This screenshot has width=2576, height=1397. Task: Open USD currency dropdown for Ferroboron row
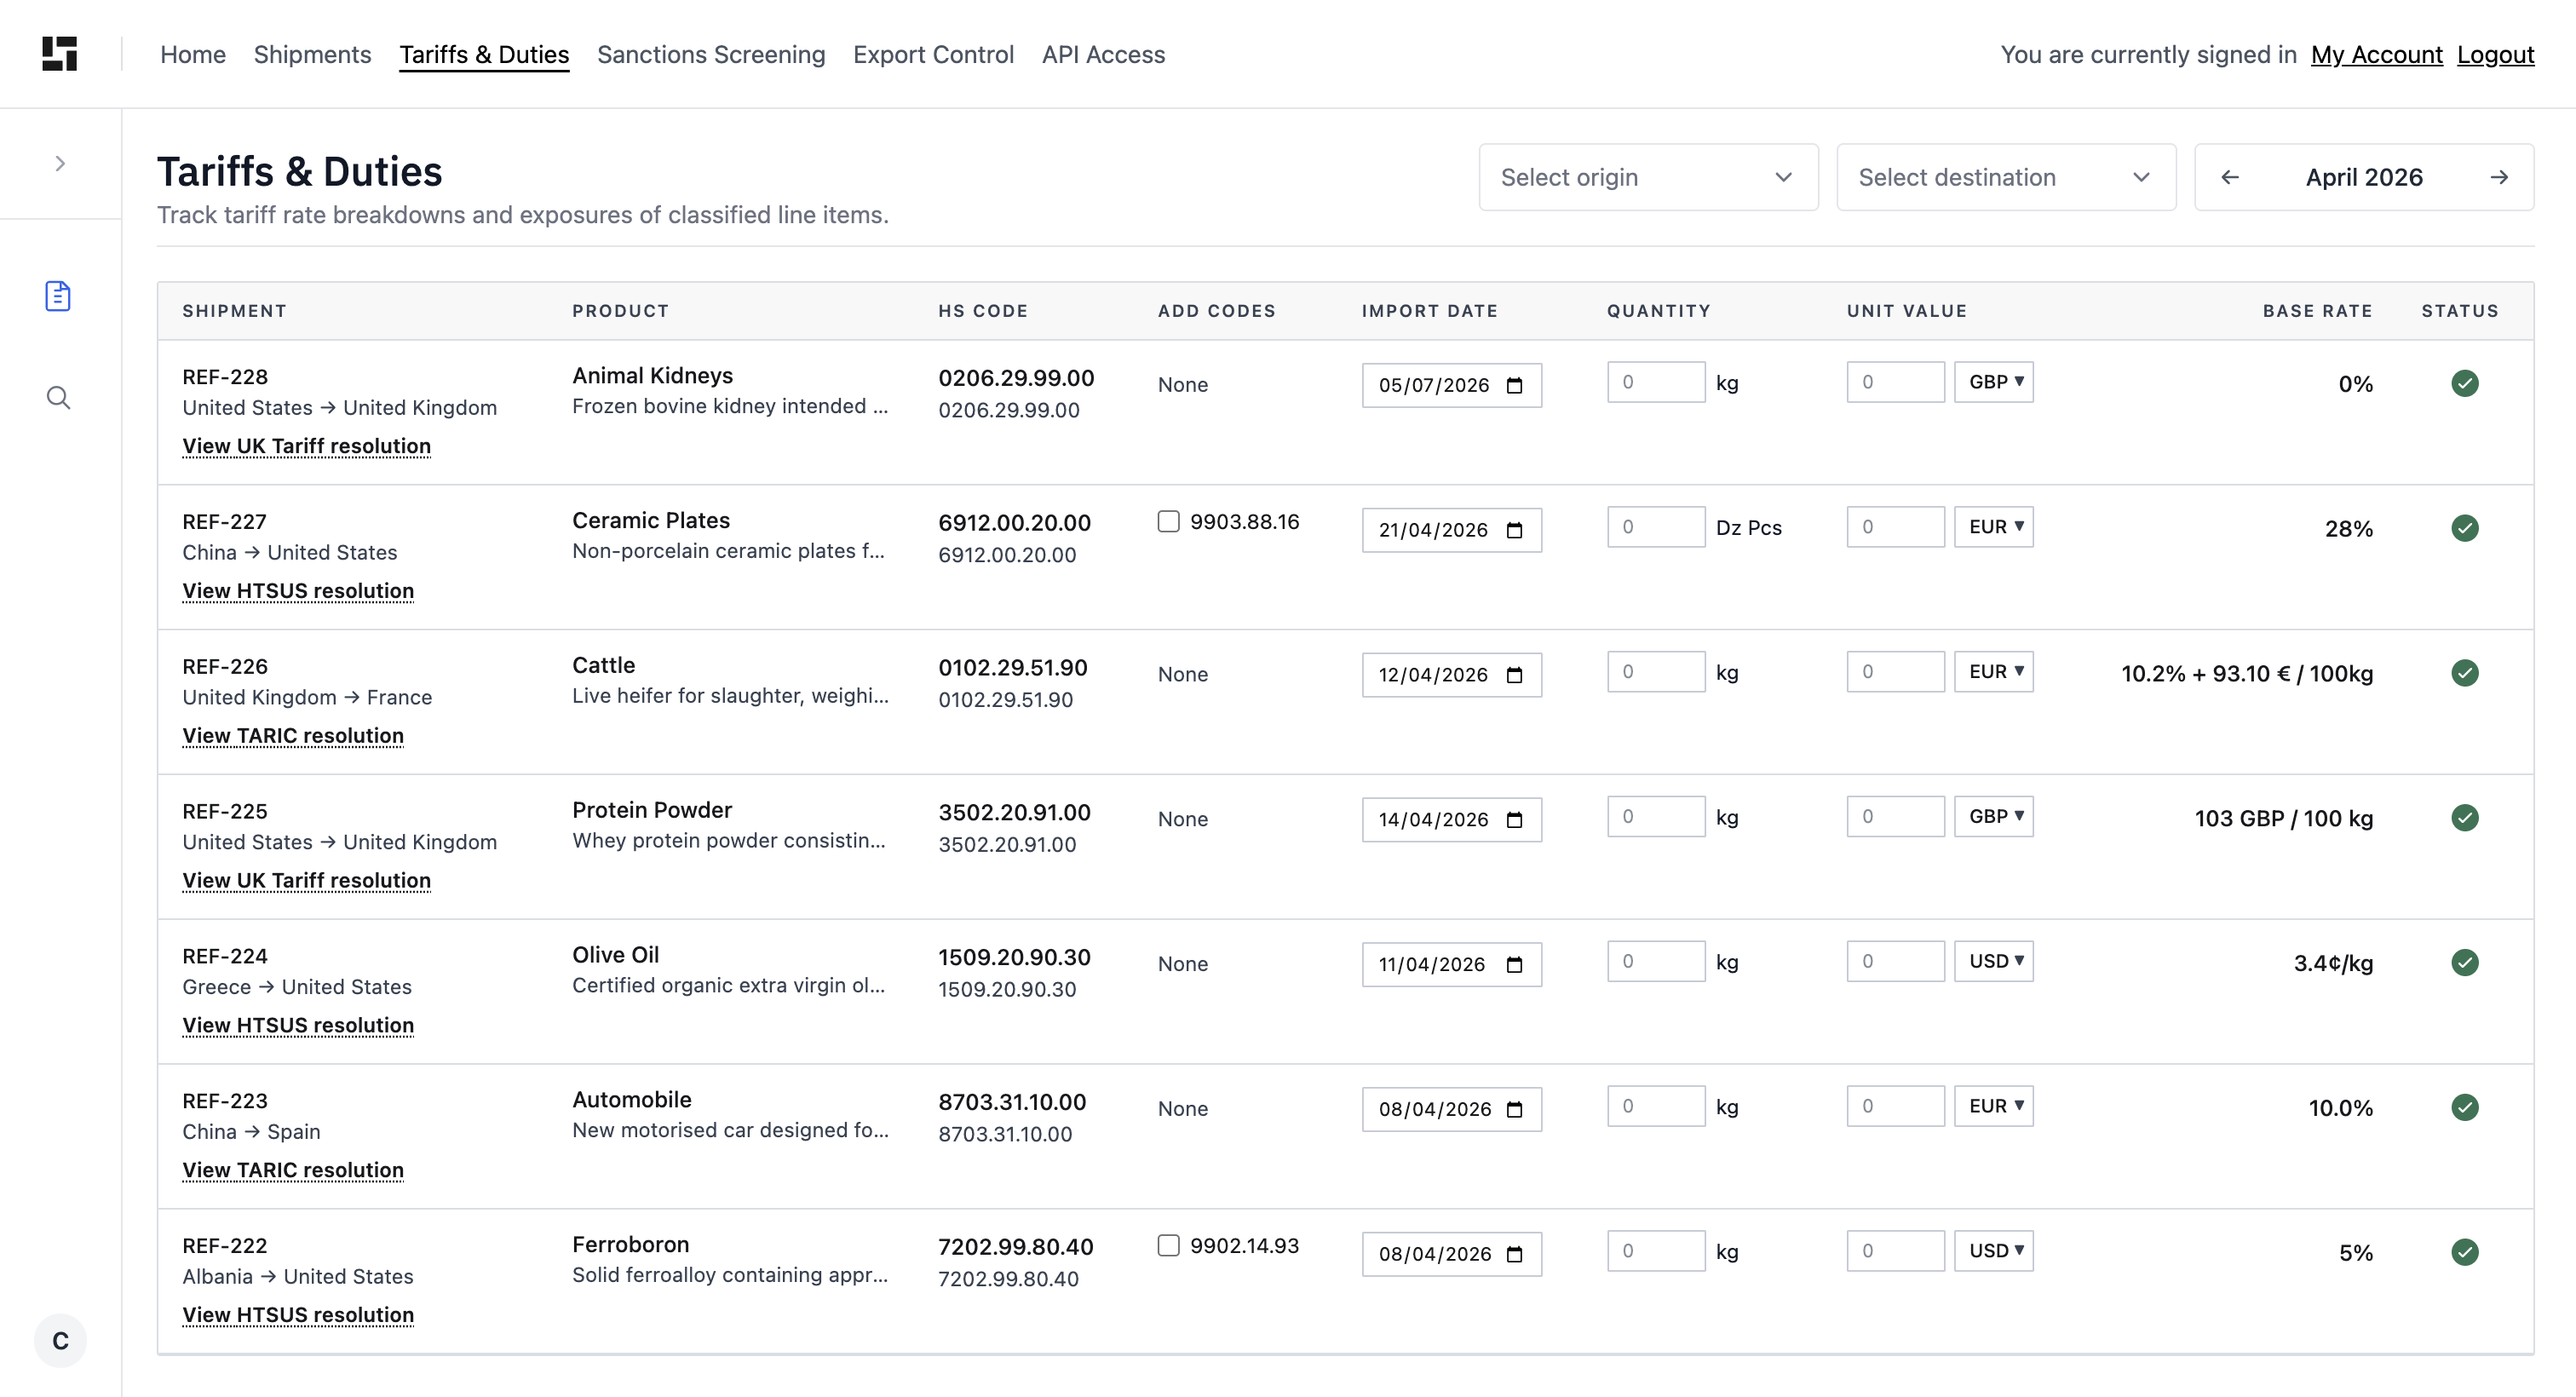point(1994,1251)
